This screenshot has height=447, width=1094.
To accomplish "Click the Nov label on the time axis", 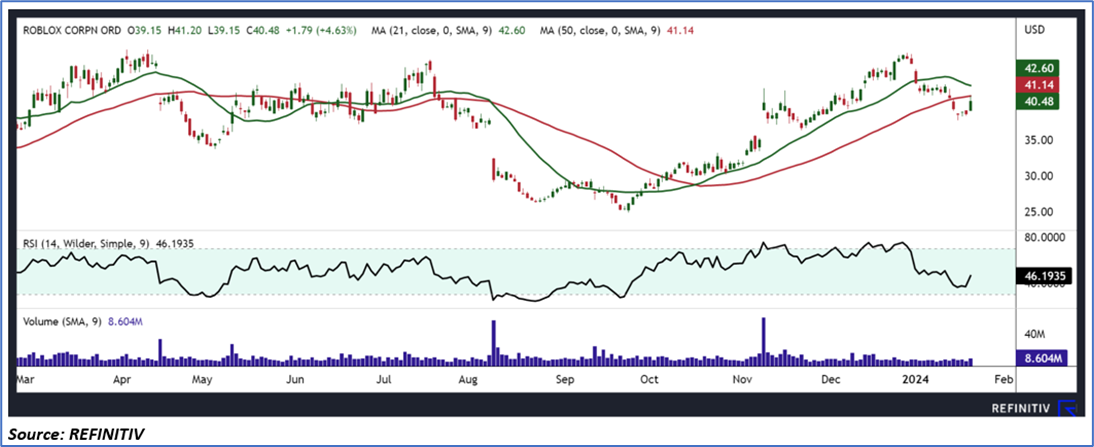I will [x=742, y=379].
